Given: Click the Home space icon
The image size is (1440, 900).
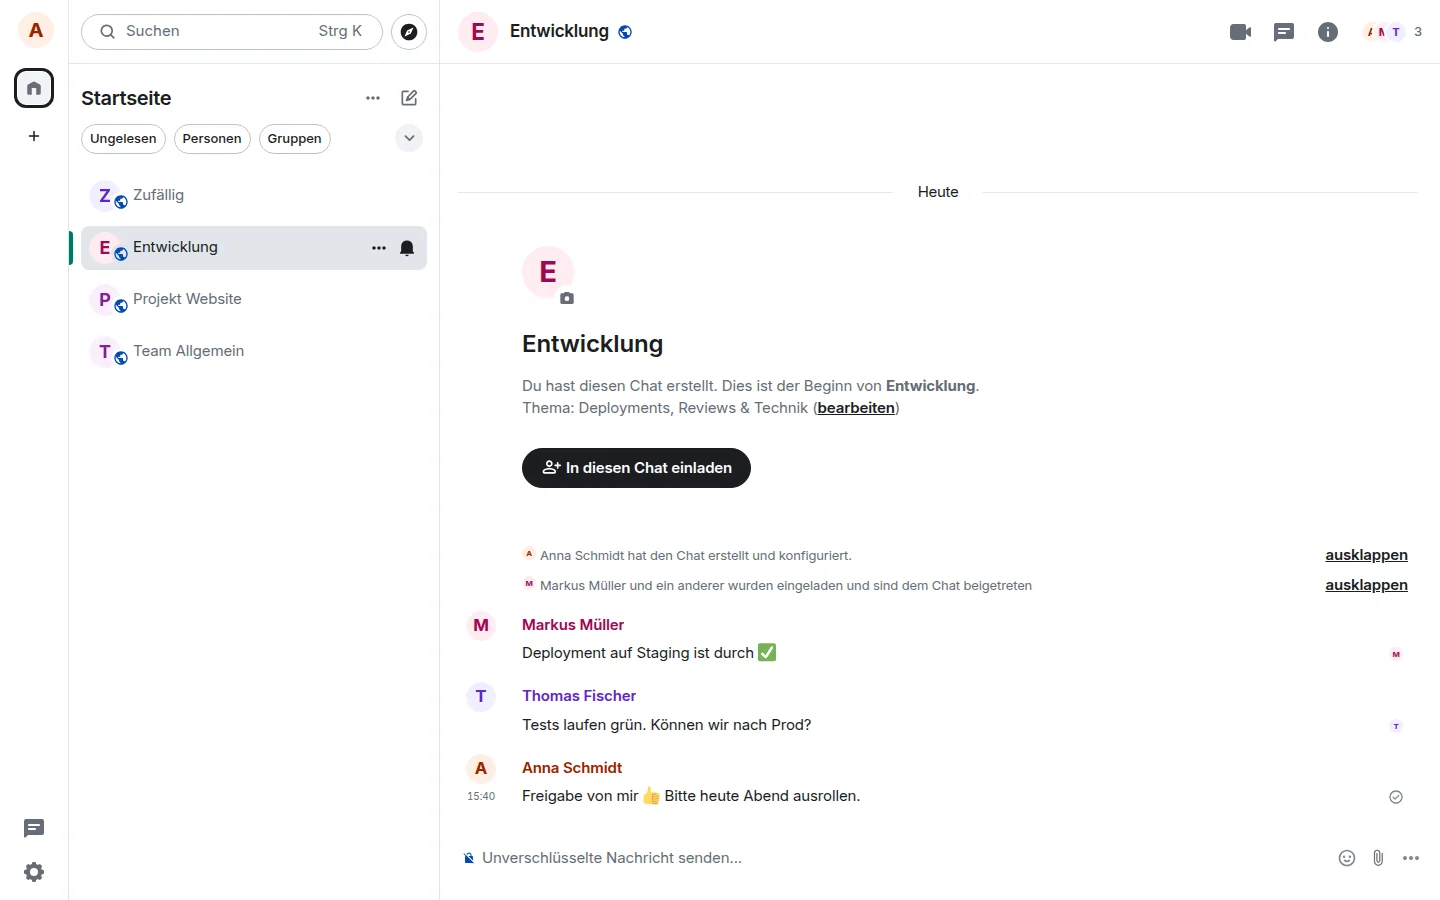Looking at the screenshot, I should pyautogui.click(x=34, y=88).
